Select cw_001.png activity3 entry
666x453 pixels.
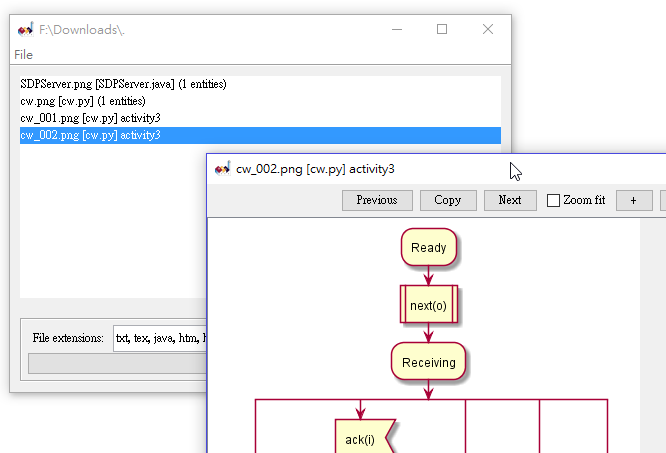point(260,118)
